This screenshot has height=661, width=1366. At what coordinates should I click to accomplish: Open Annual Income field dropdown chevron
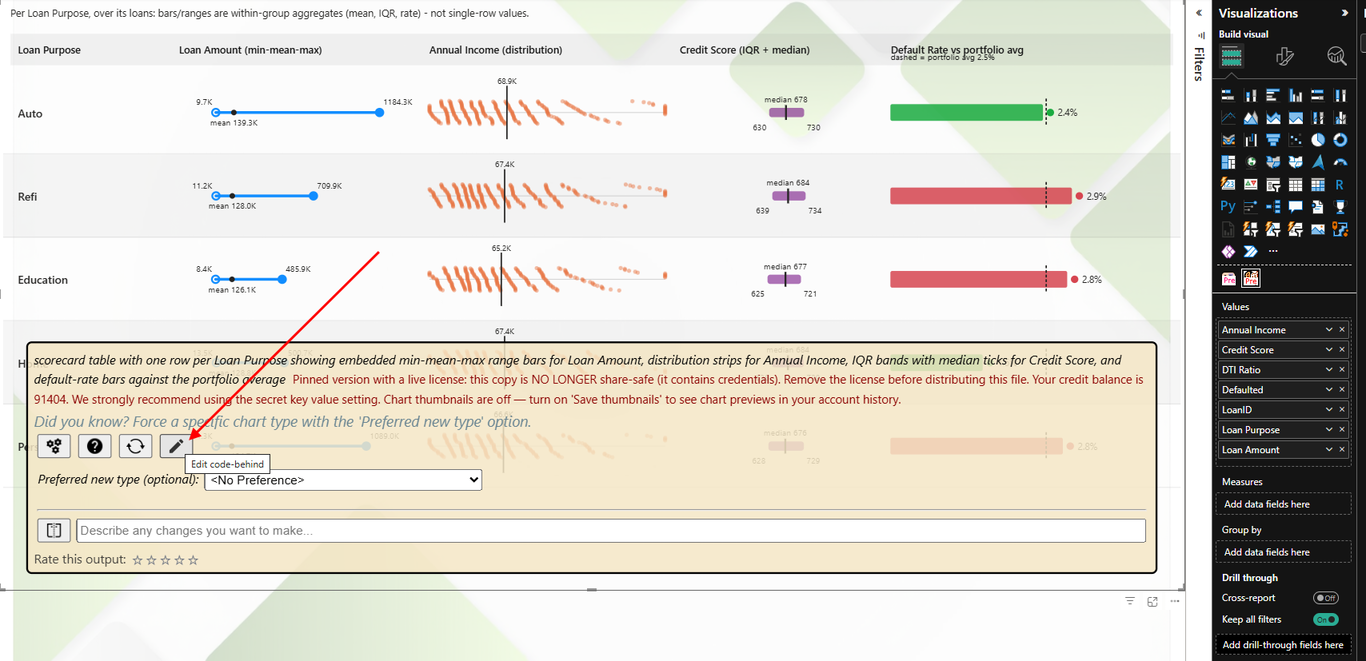coord(1329,330)
